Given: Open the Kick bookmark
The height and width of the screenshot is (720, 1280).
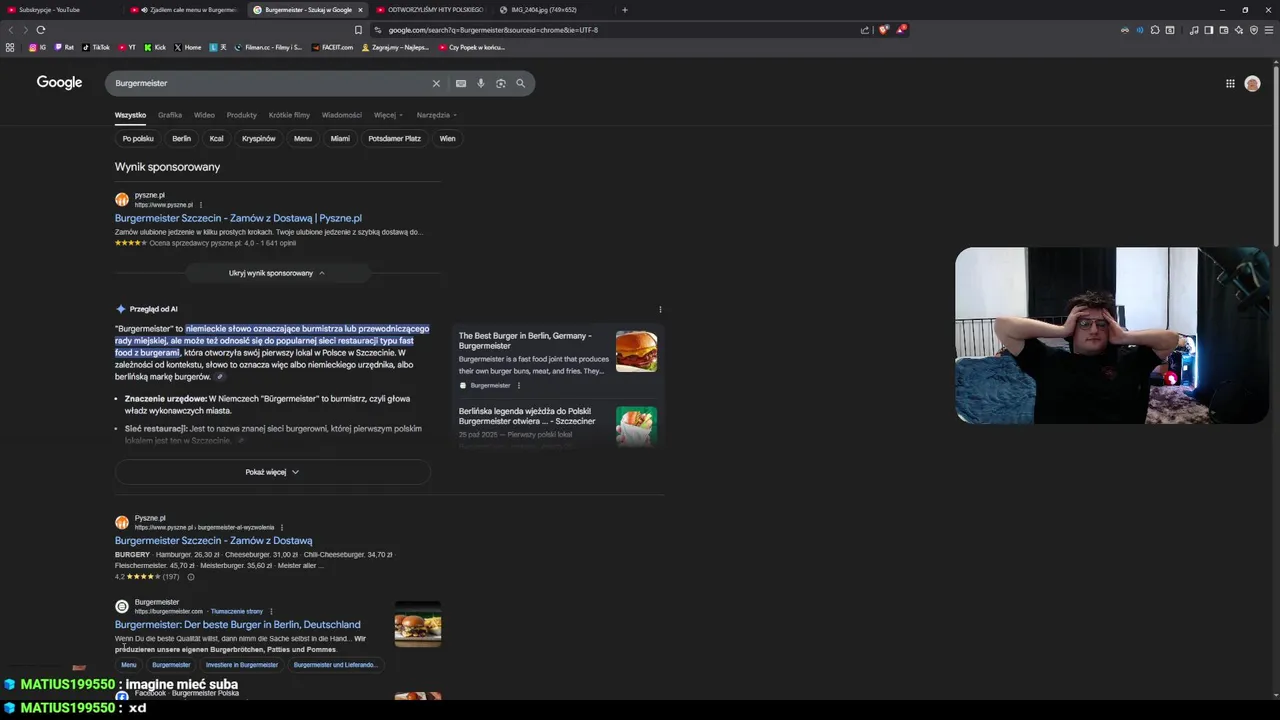Looking at the screenshot, I should tap(155, 47).
